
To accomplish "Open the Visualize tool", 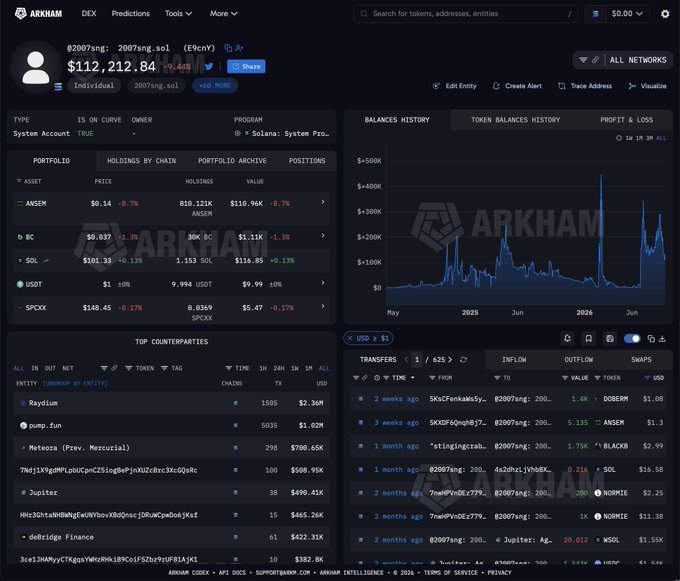I will point(647,86).
